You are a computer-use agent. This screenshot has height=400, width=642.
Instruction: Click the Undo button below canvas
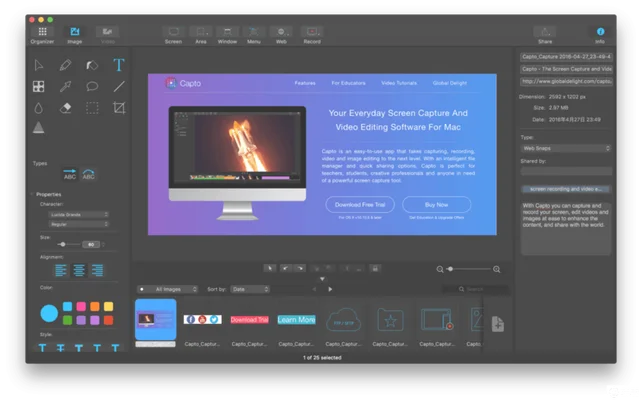285,268
